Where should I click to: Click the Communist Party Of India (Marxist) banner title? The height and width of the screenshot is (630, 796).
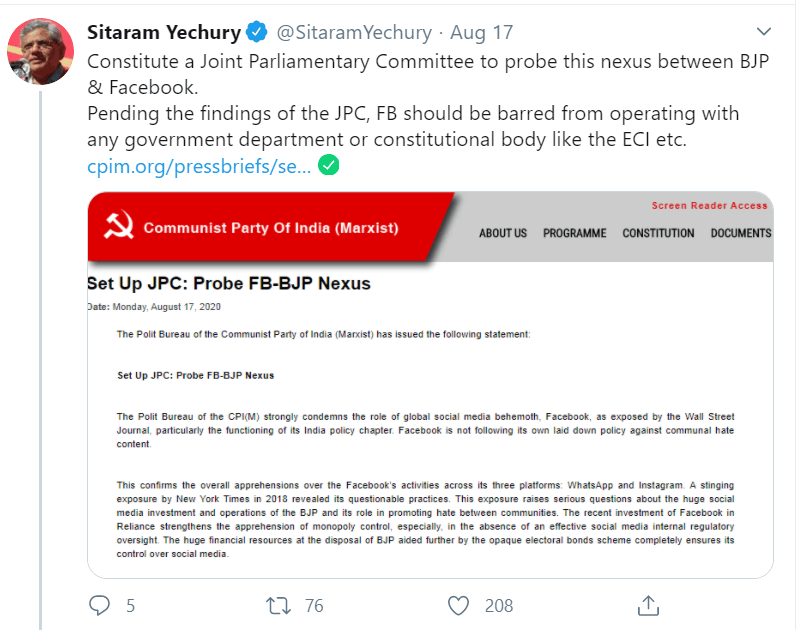tap(270, 228)
